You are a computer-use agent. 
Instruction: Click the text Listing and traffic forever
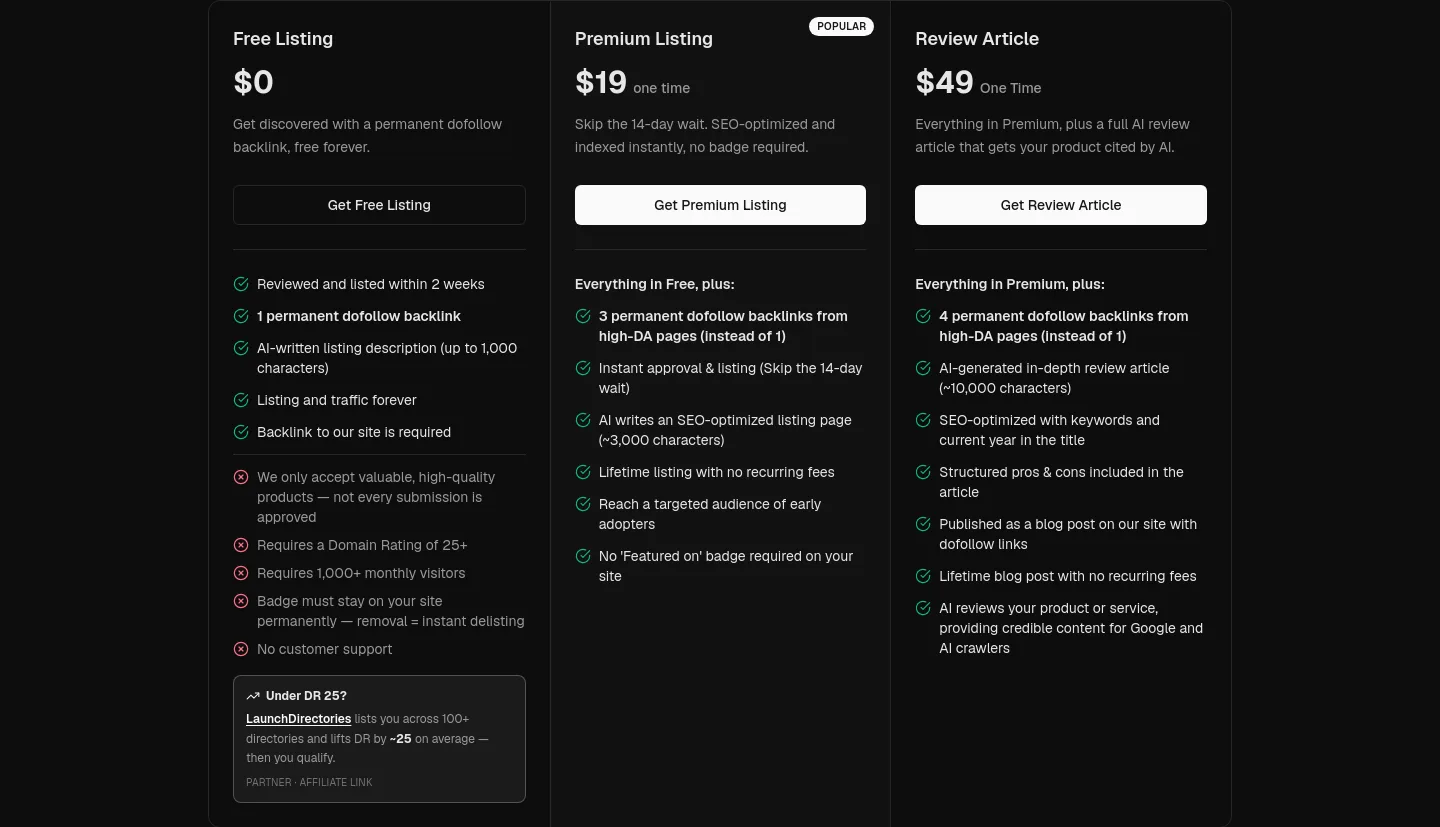tap(337, 400)
